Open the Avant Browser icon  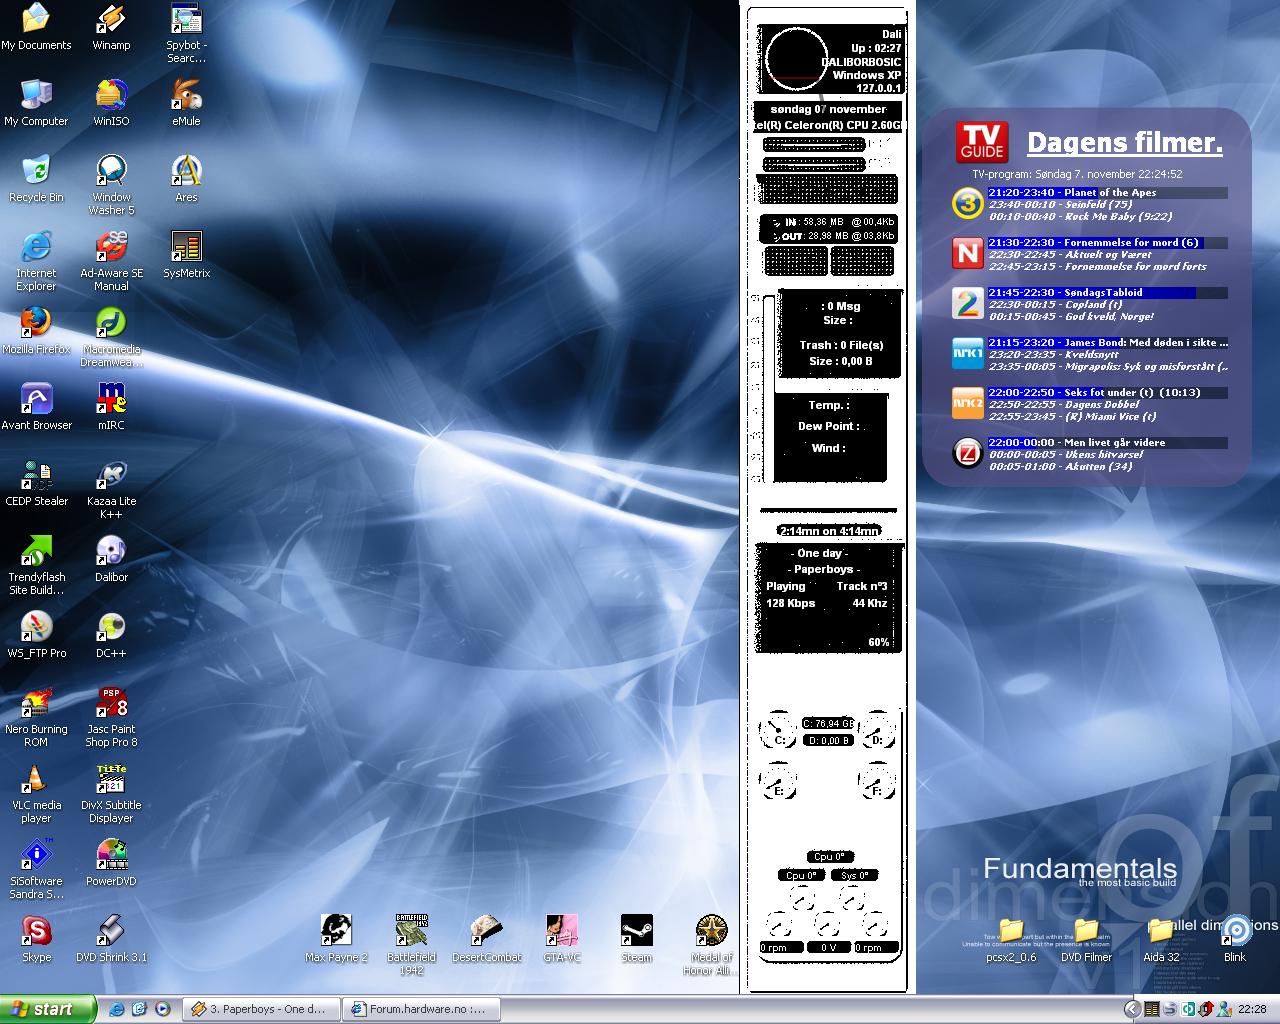(x=36, y=408)
